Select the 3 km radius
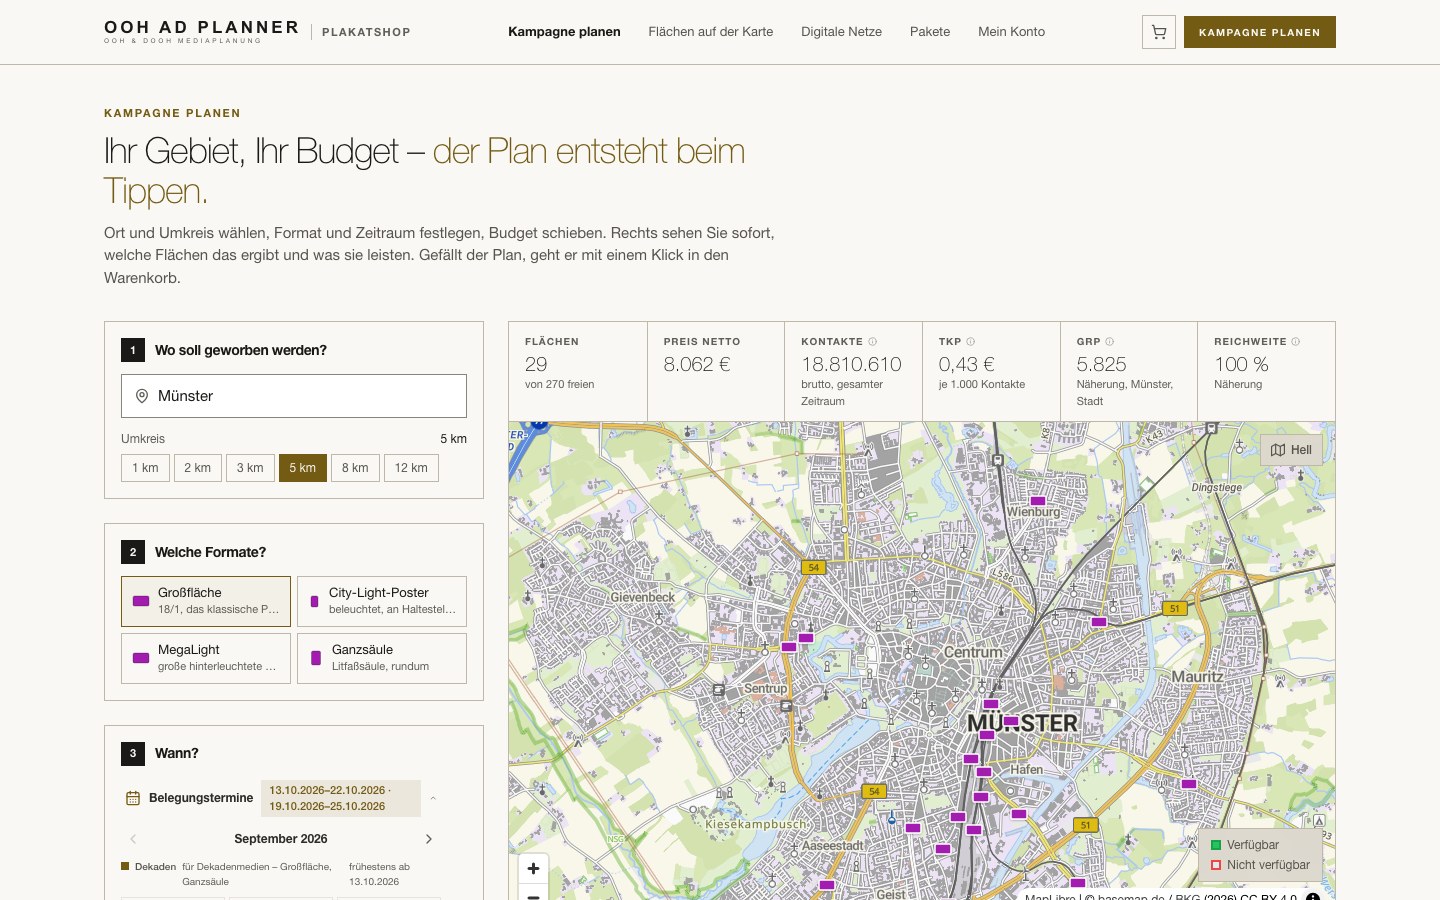Viewport: 1440px width, 900px height. tap(250, 468)
